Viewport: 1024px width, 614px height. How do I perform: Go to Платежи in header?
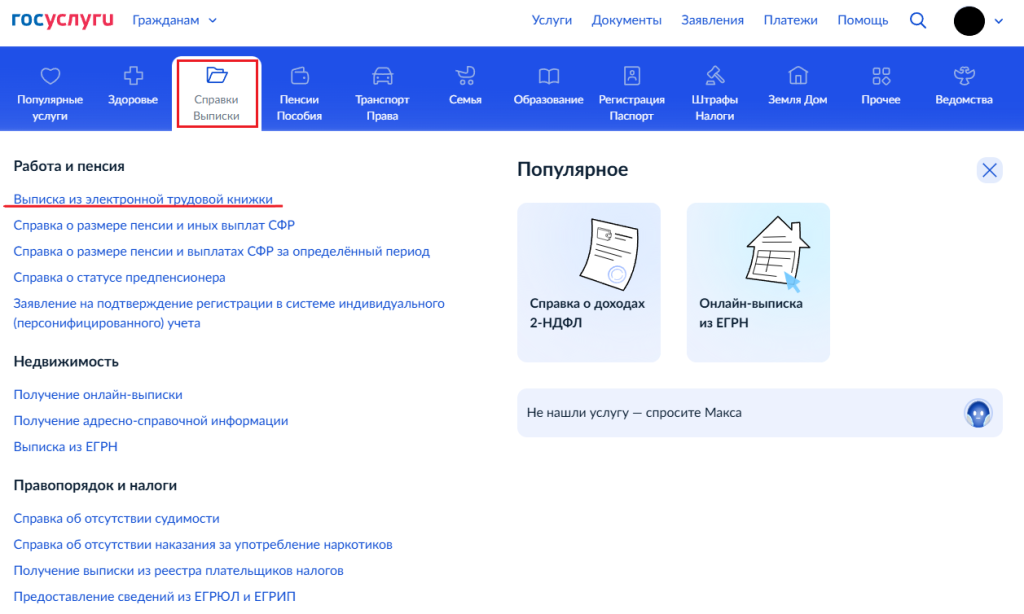point(790,20)
